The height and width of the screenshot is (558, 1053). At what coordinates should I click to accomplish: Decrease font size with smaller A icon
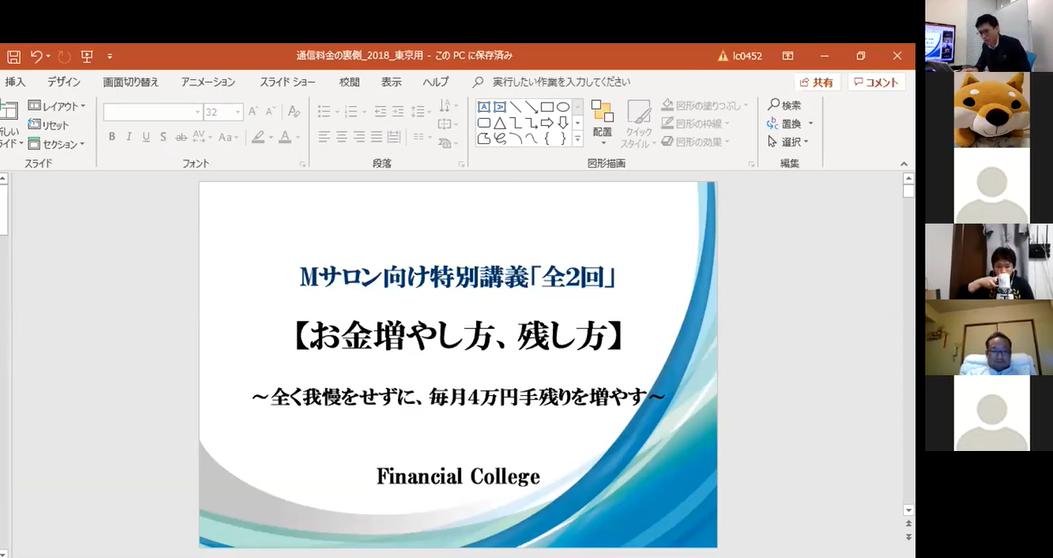[270, 111]
